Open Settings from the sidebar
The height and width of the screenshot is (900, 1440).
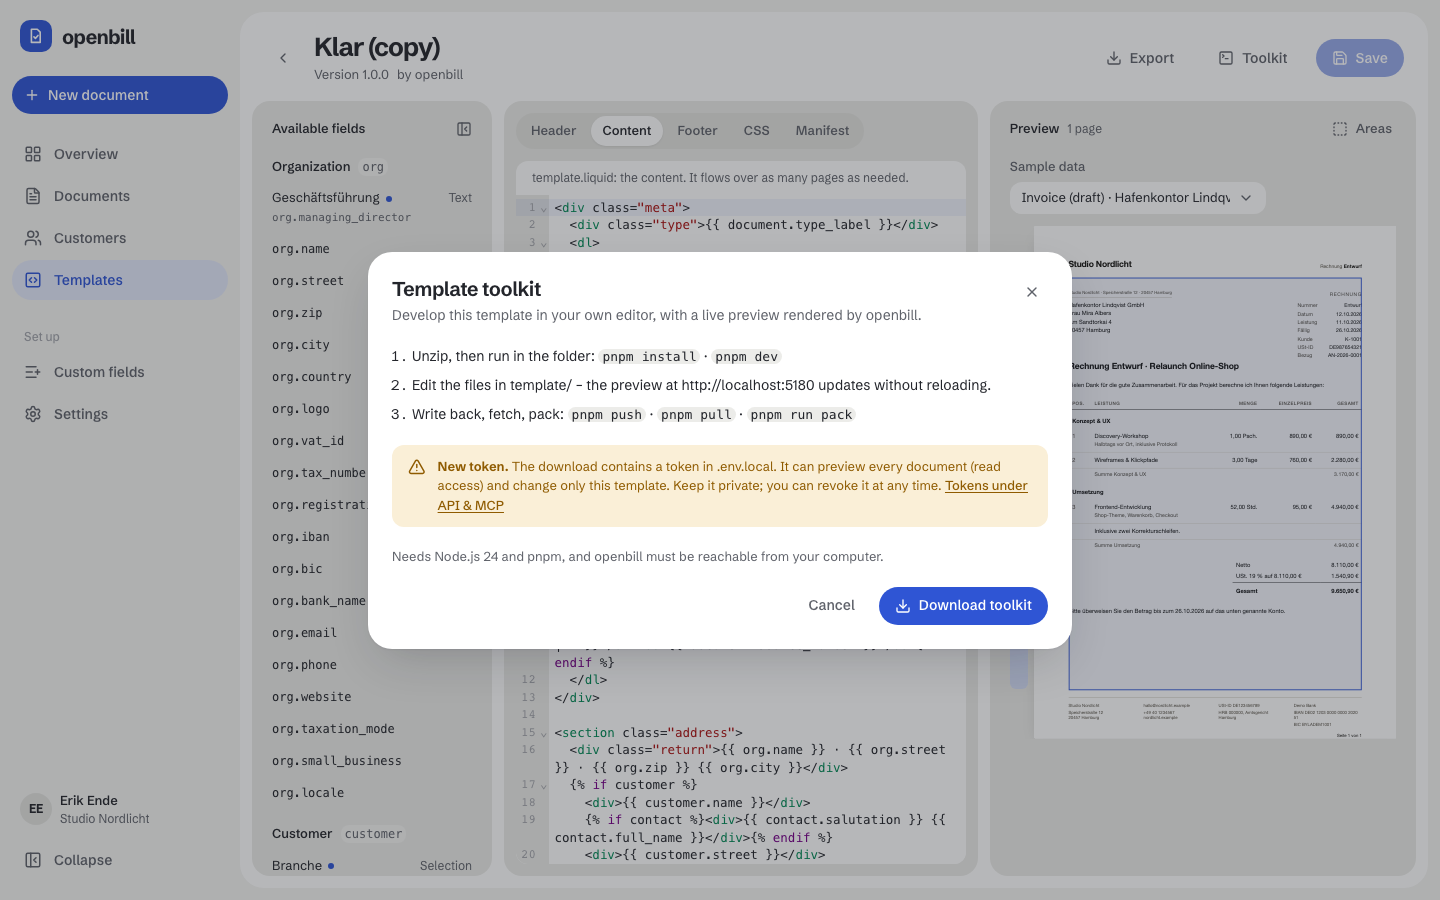(x=120, y=414)
